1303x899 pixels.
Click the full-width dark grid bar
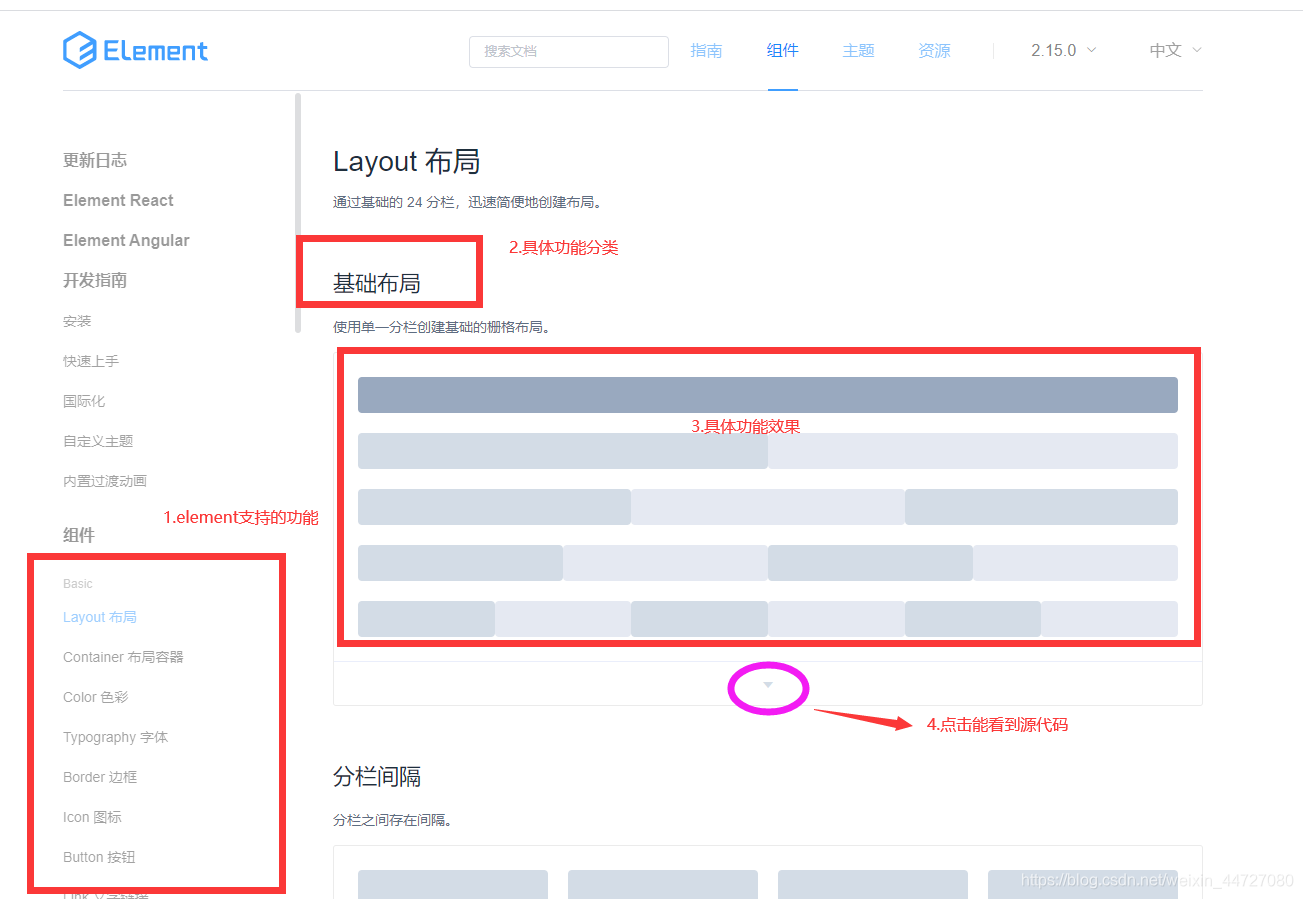pos(768,395)
